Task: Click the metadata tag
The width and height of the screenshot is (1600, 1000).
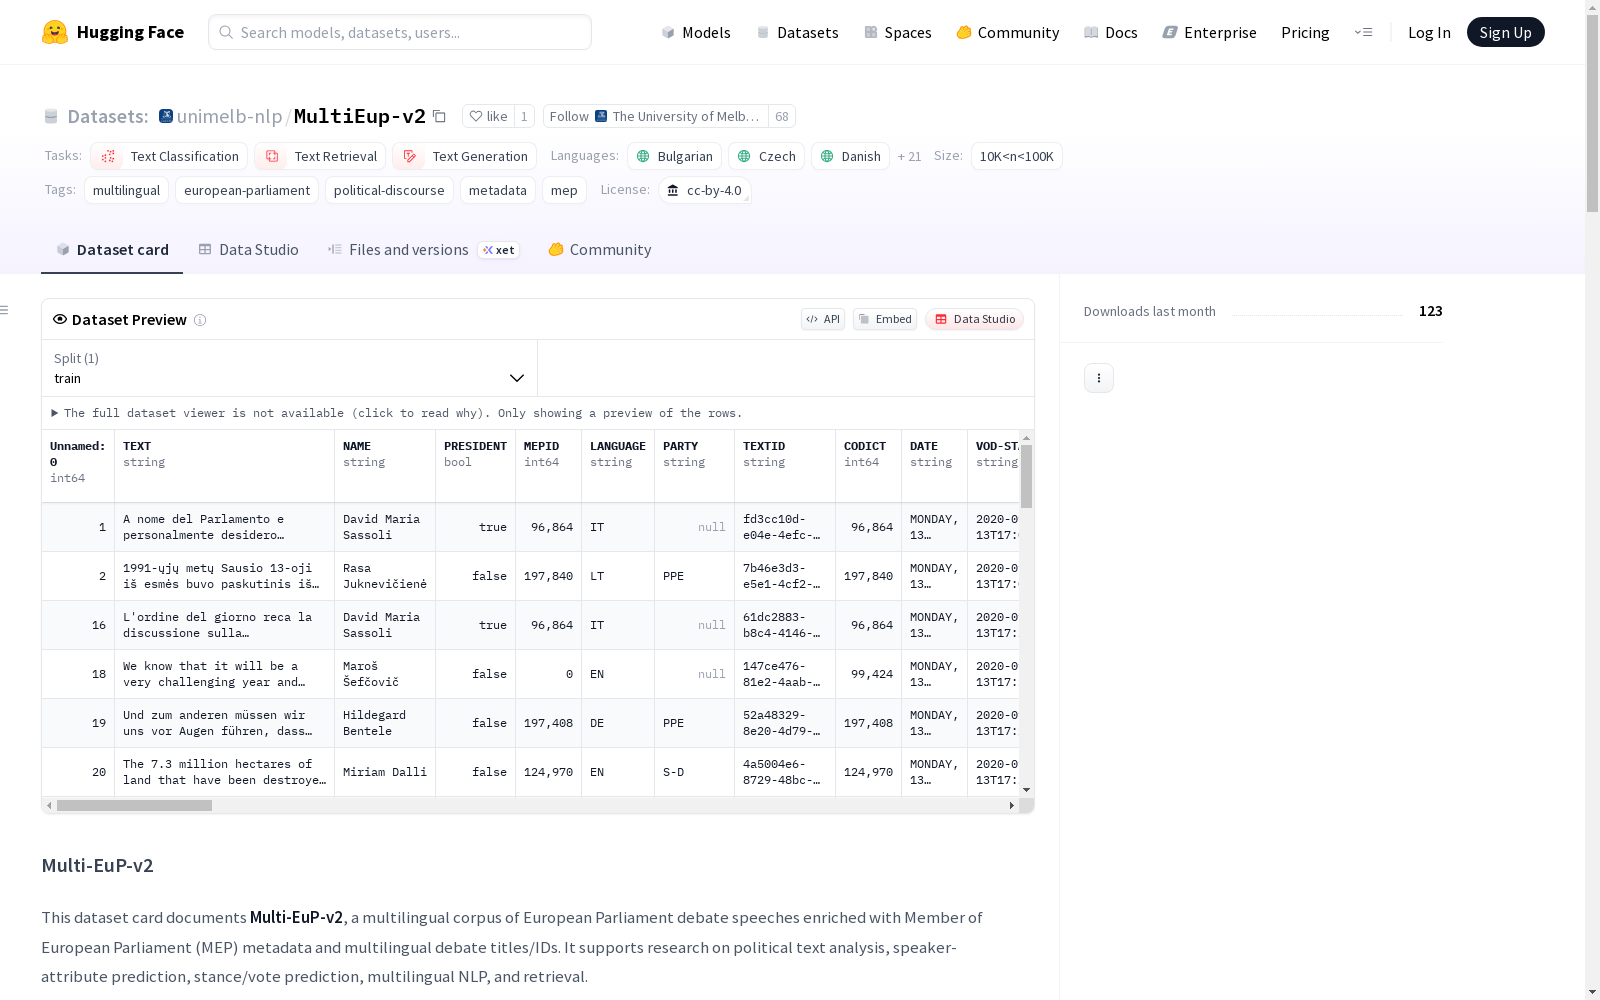Action: (x=498, y=190)
